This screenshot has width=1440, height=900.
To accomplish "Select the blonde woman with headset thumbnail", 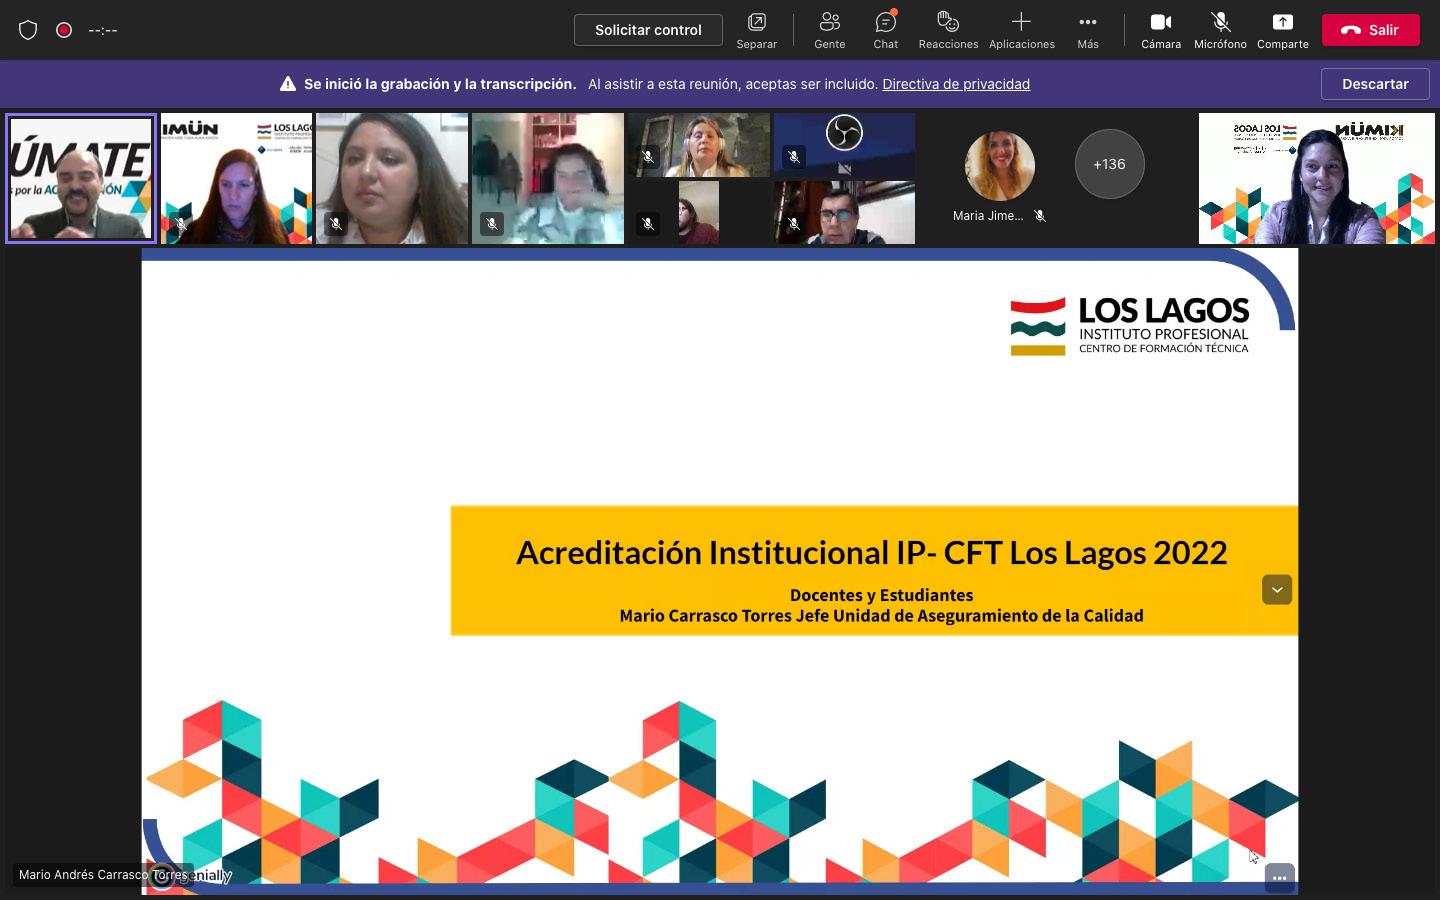I will (x=699, y=145).
